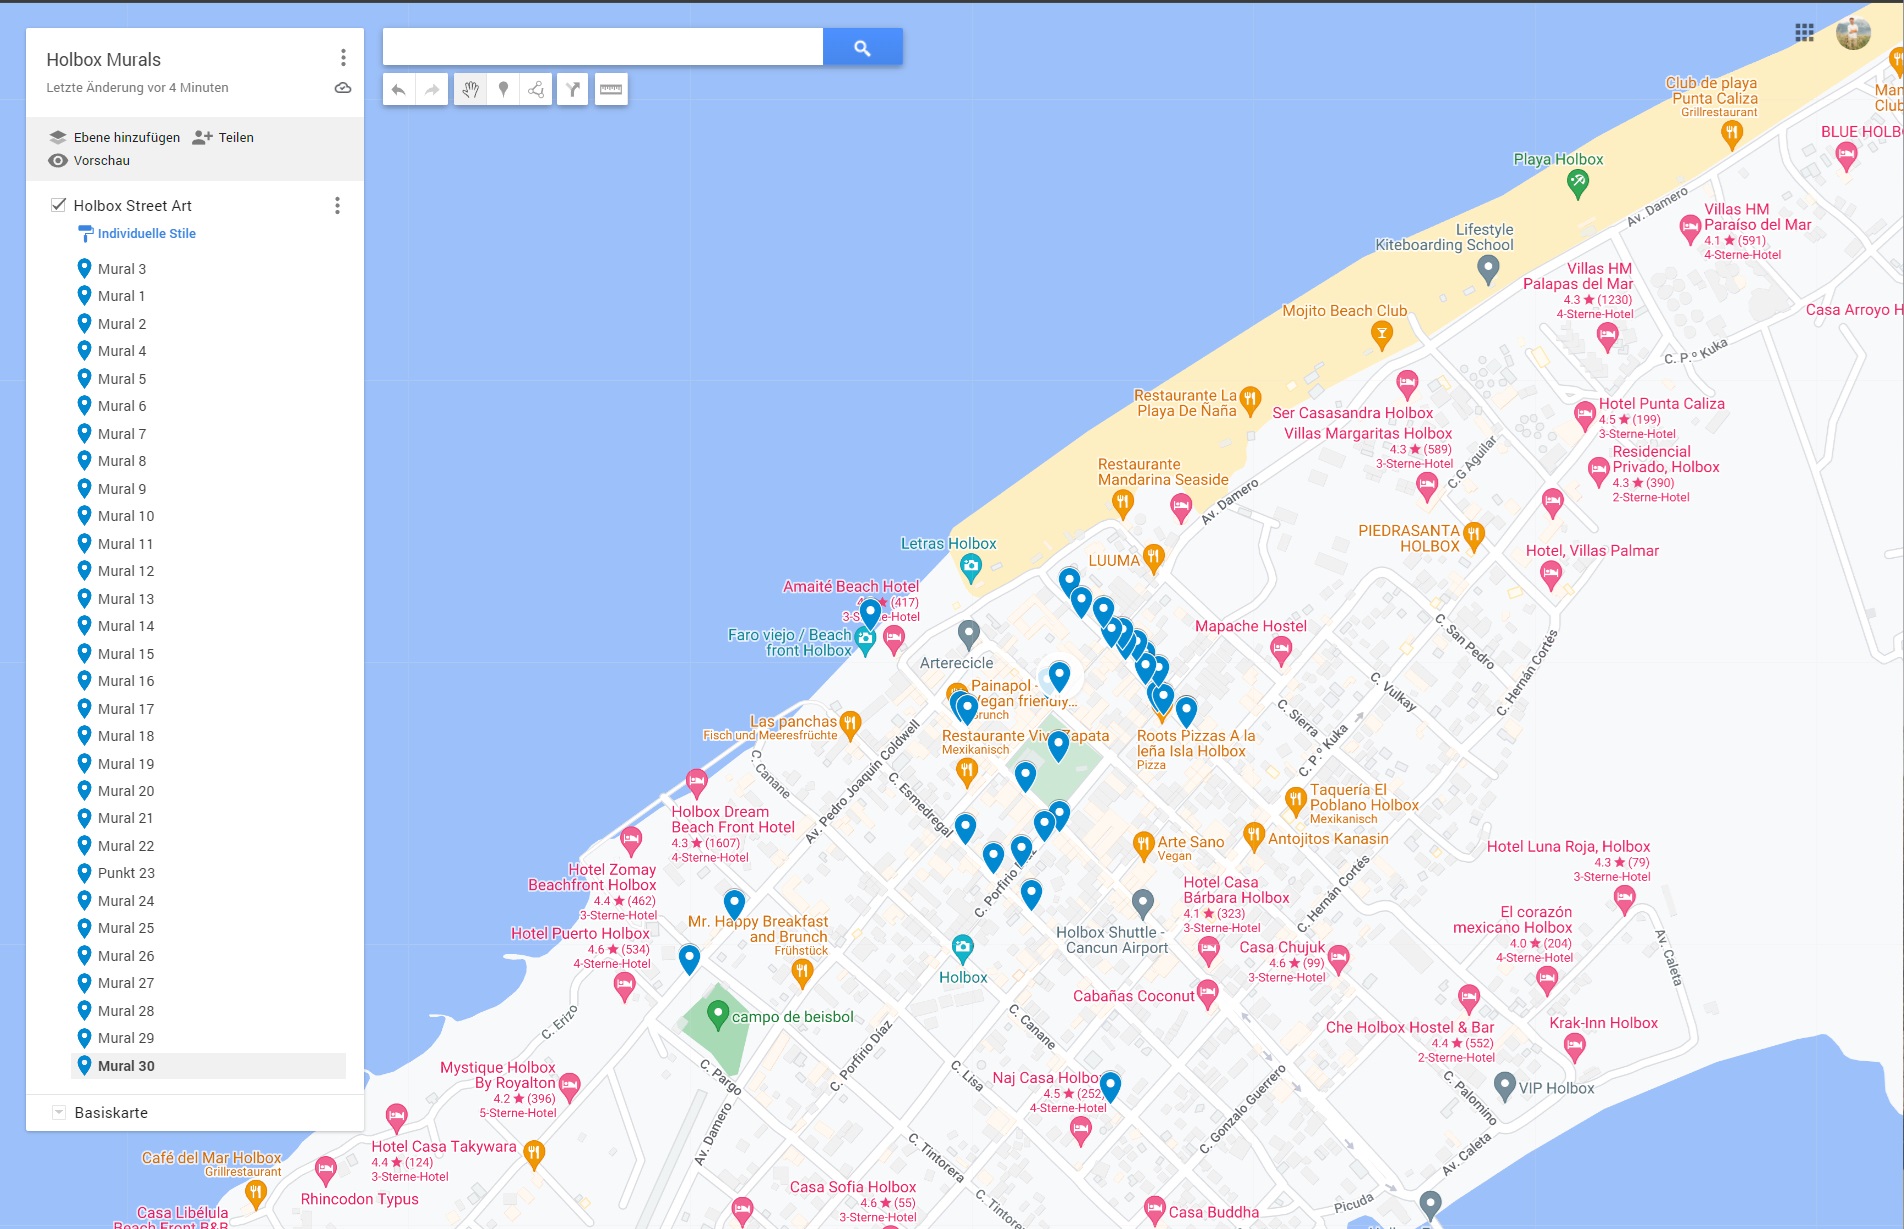
Task: Click the Casa Buddha pink hotel pin
Action: pos(1155,1211)
